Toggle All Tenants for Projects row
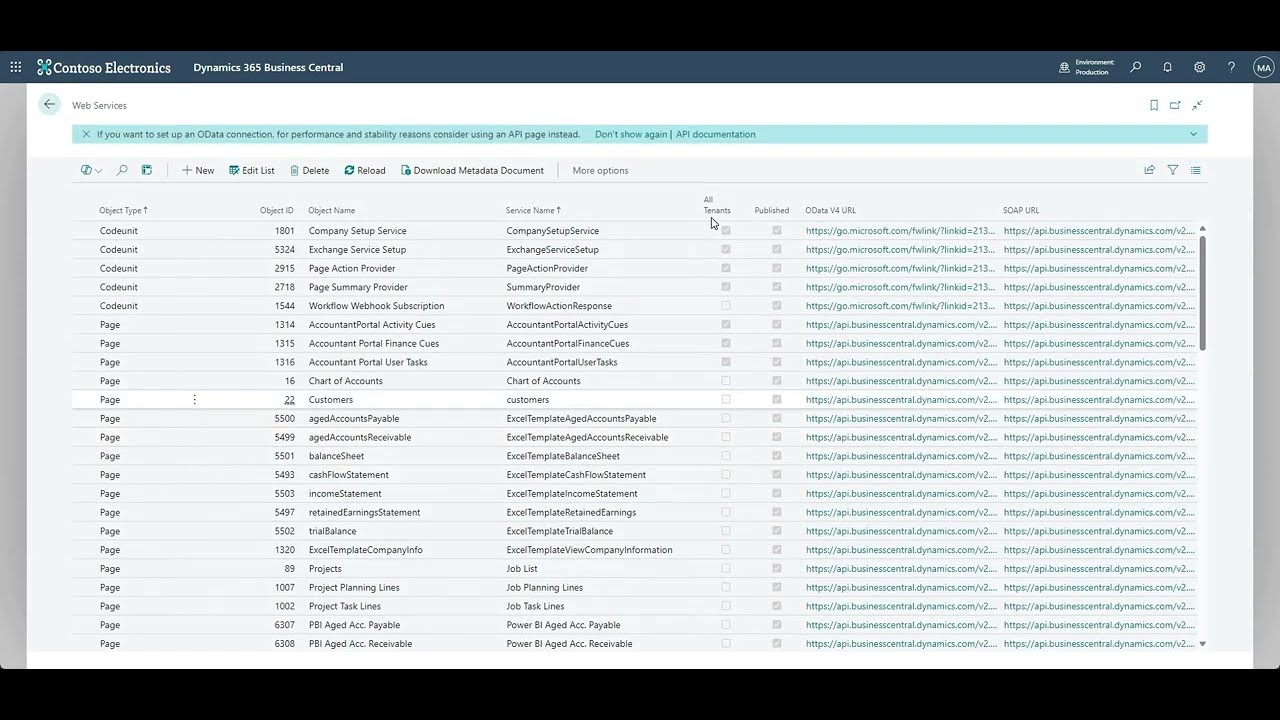This screenshot has width=1280, height=720. [726, 569]
